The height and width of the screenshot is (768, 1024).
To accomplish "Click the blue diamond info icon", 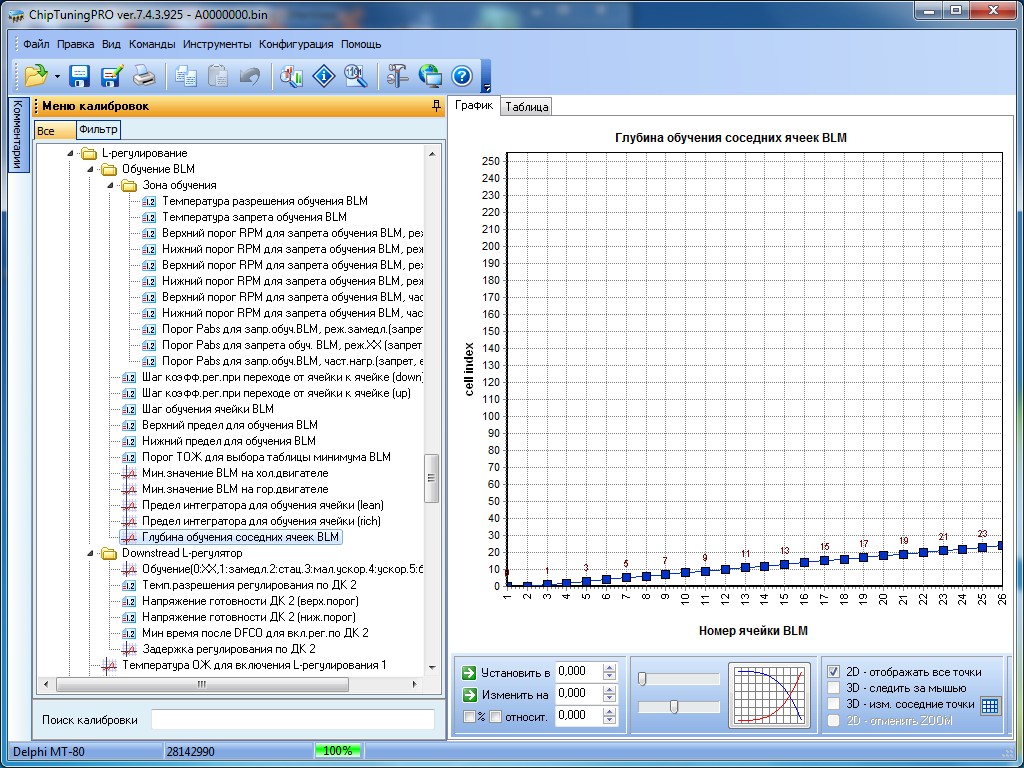I will pyautogui.click(x=323, y=76).
